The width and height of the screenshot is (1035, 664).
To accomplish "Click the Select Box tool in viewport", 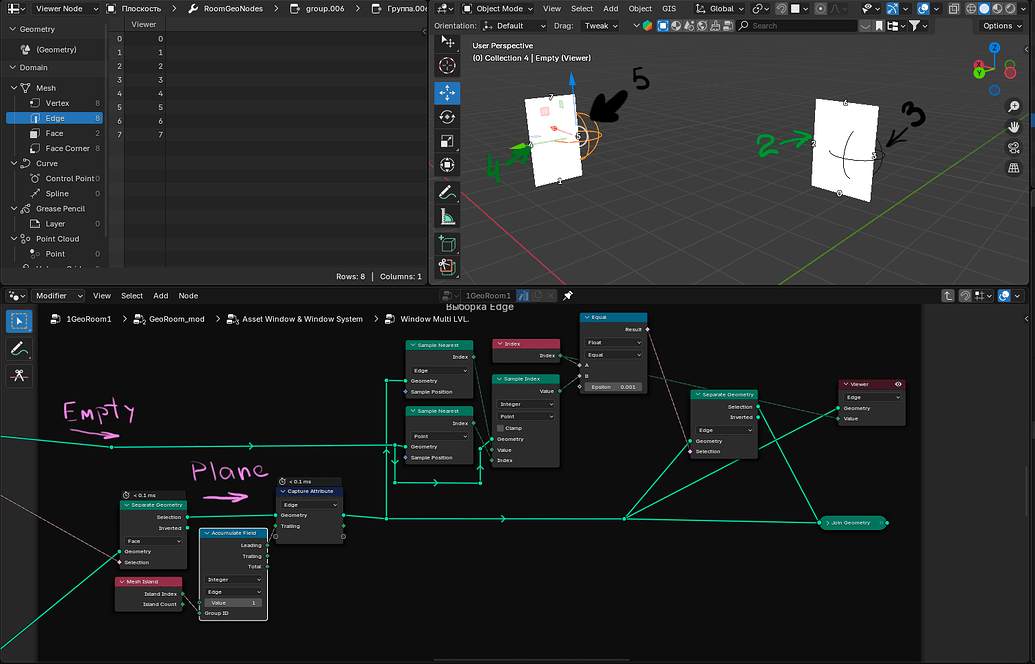I will tap(448, 42).
